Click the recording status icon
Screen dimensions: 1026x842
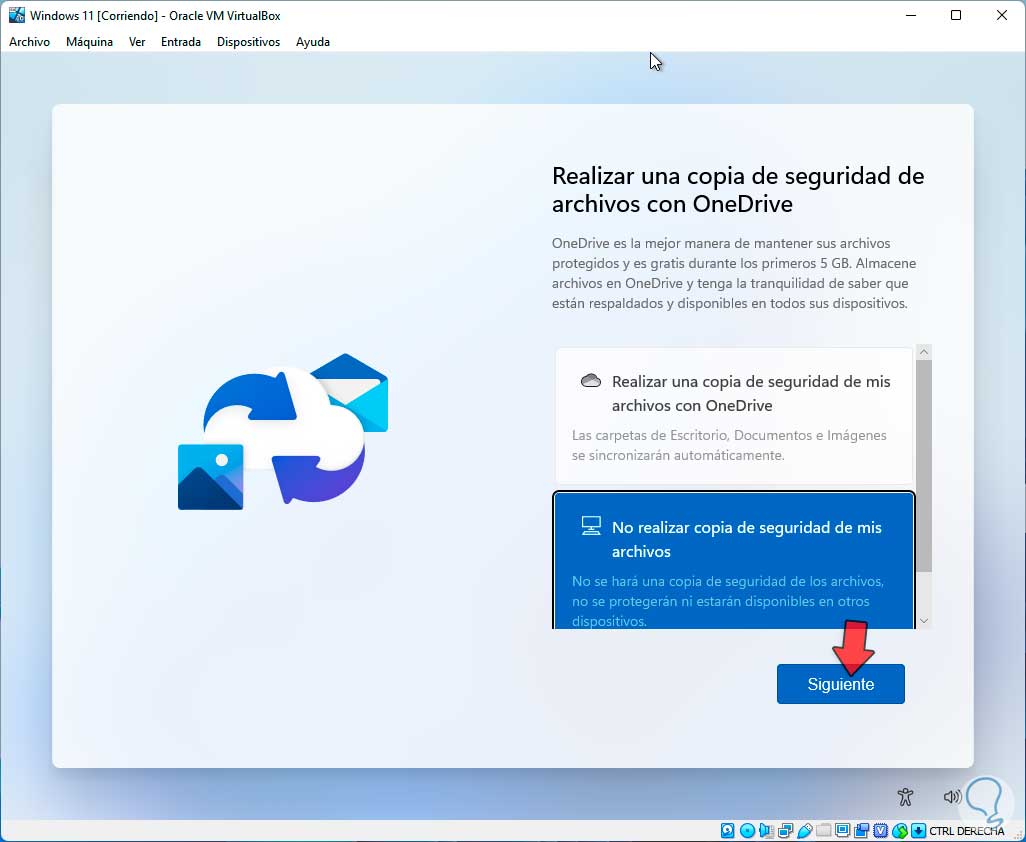[x=862, y=831]
